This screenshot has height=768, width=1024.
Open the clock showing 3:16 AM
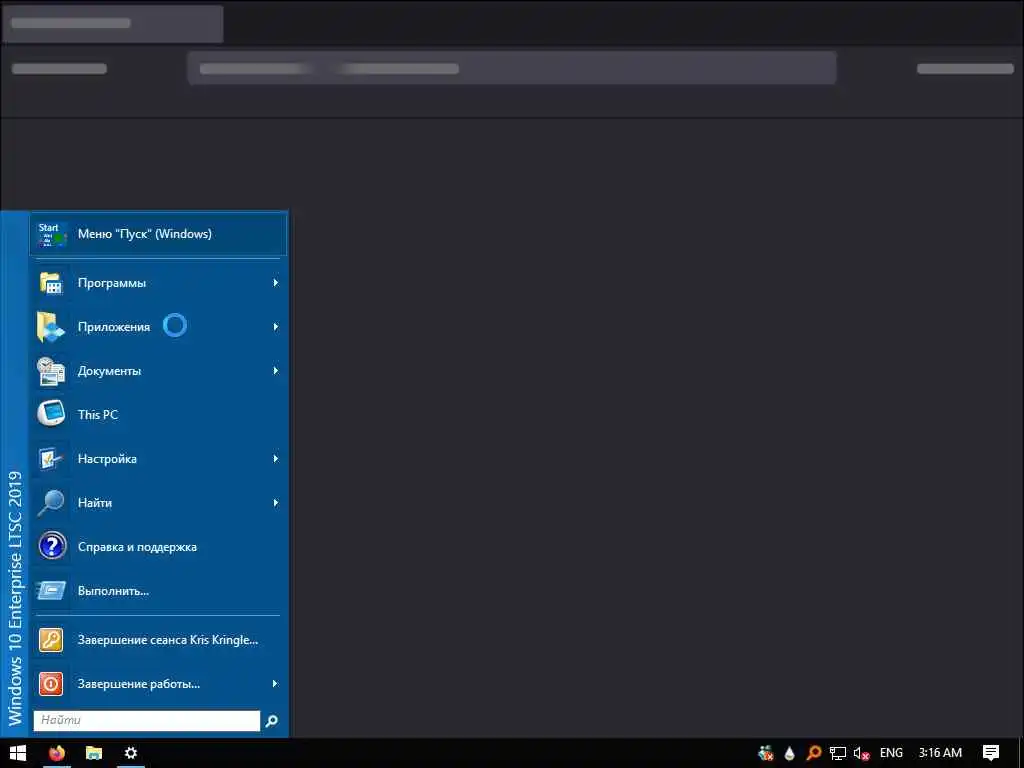click(940, 753)
